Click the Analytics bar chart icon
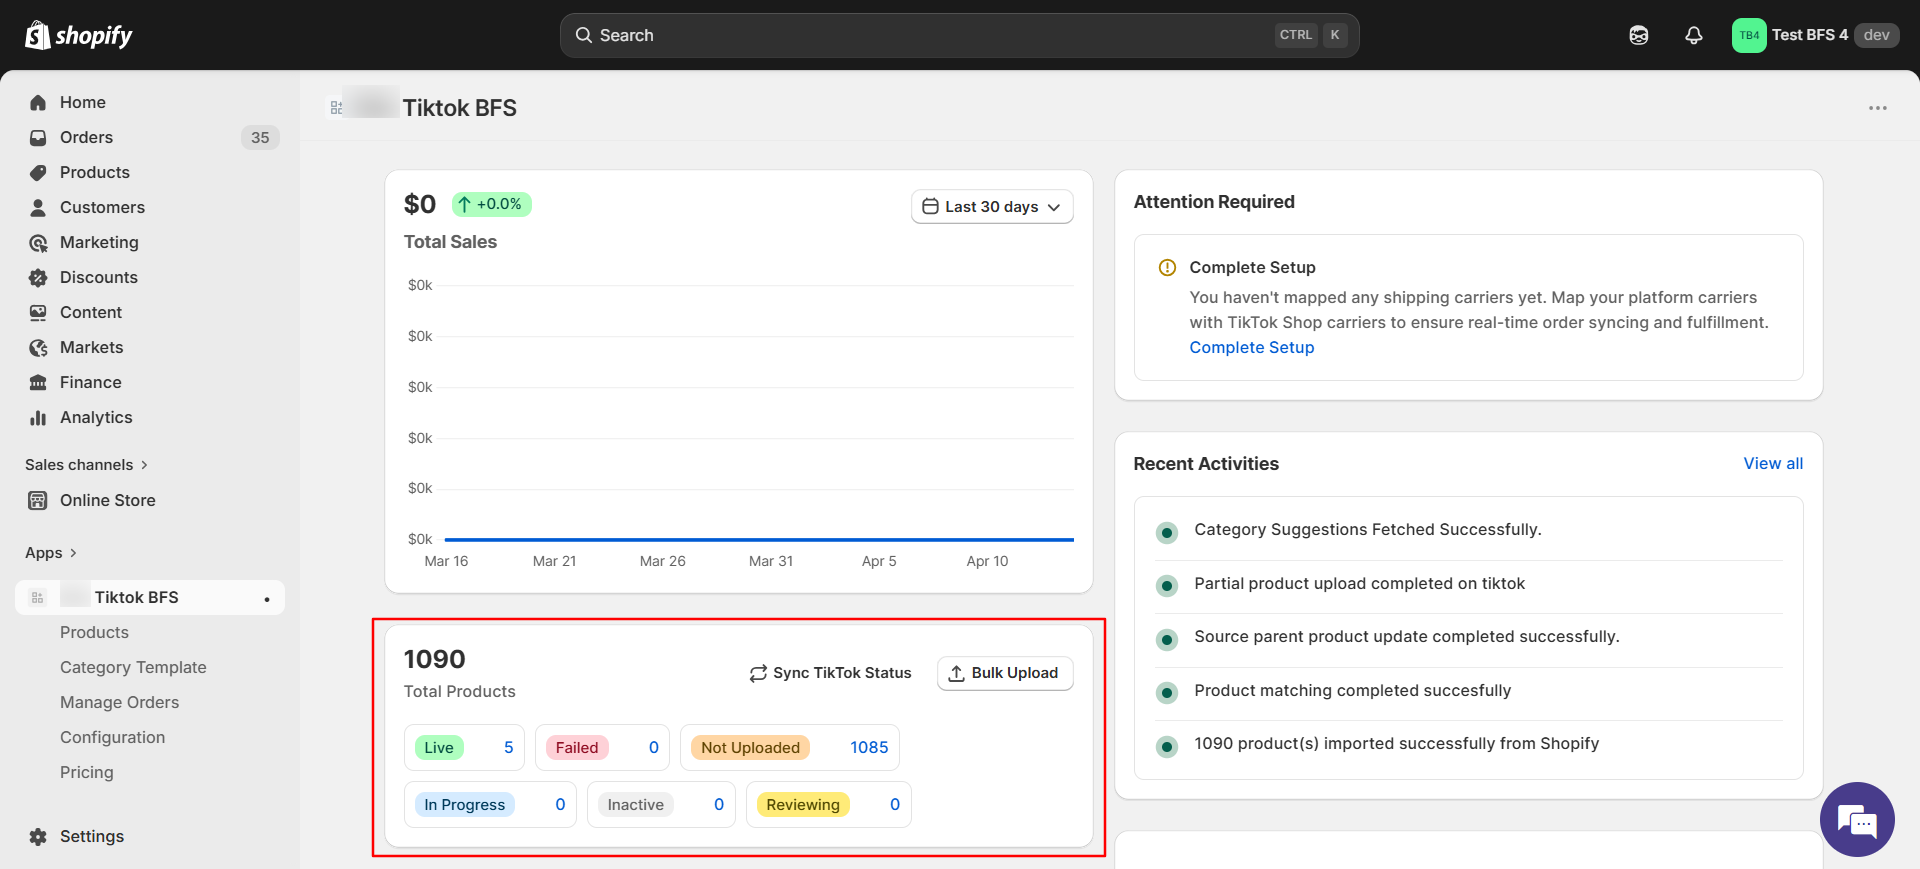The image size is (1920, 869). pyautogui.click(x=38, y=418)
